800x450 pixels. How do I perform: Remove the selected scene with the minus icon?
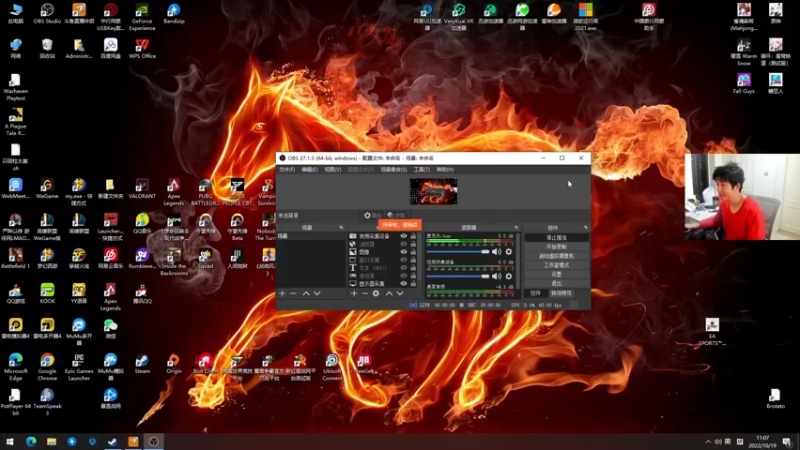click(293, 293)
